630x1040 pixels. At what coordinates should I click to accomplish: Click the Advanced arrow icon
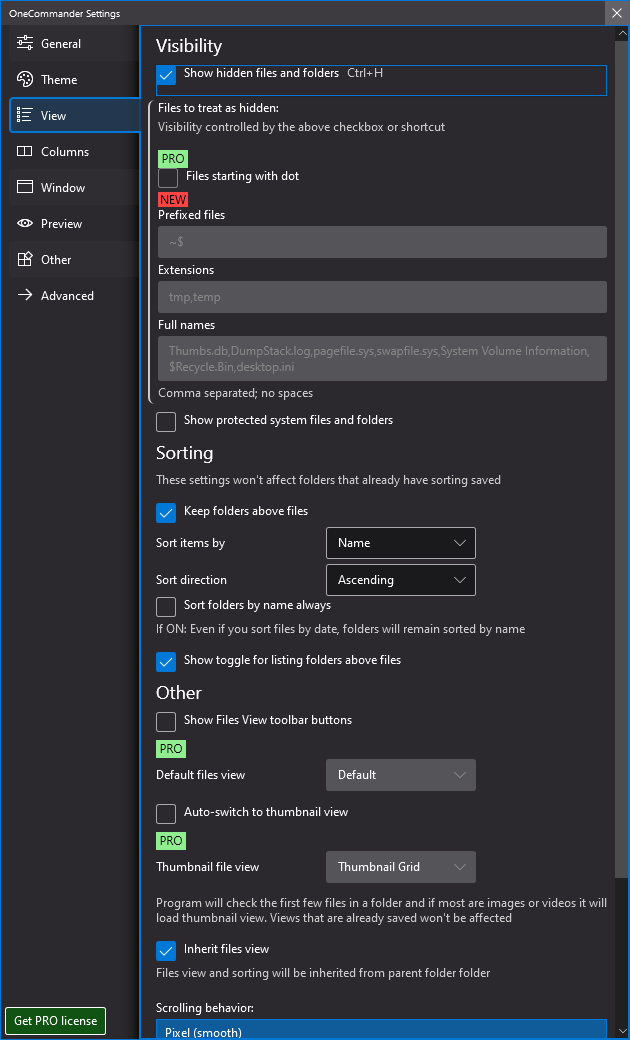pyautogui.click(x=25, y=296)
